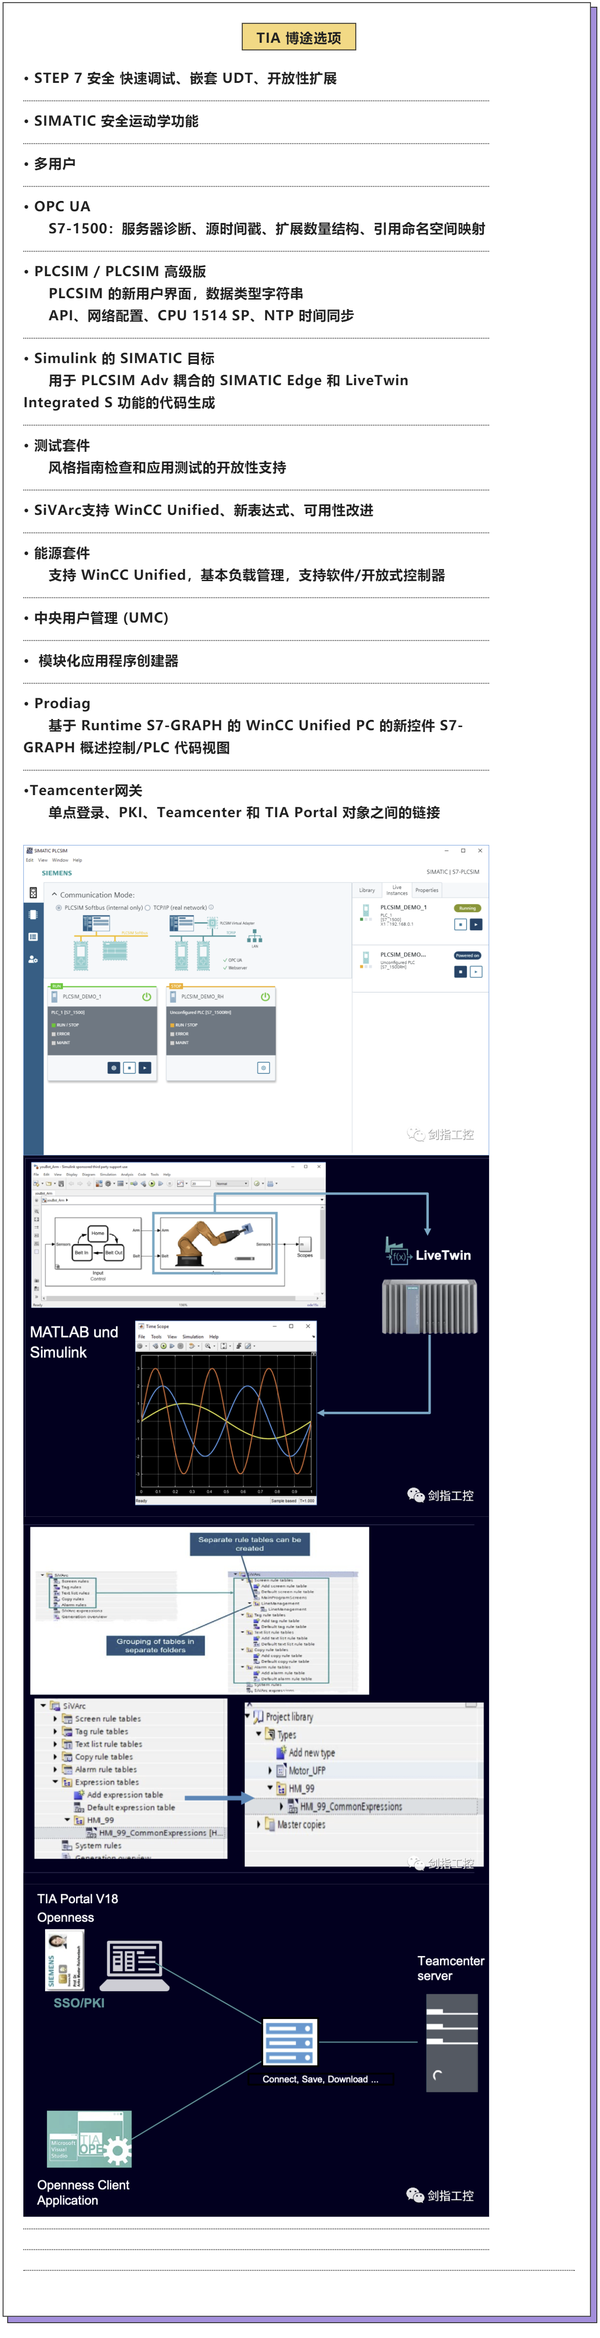The height and width of the screenshot is (2338, 600).
Task: Click stop button for running PLCSIM_DEMO_1 instance
Action: [461, 924]
